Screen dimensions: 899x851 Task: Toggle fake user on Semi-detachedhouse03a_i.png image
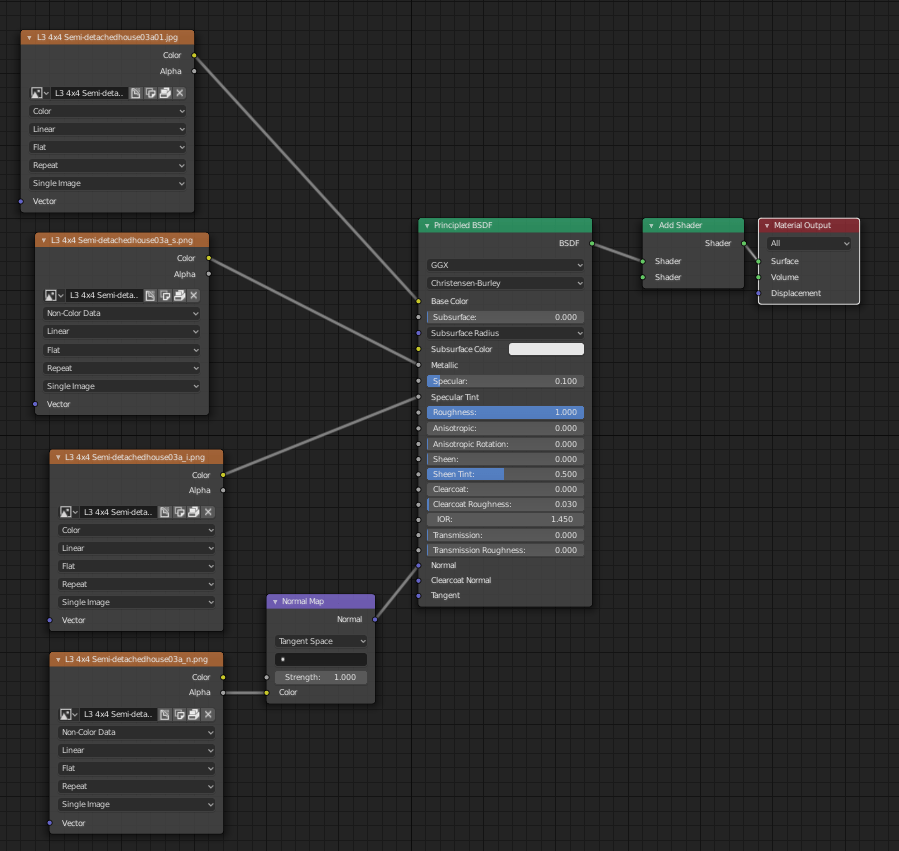[165, 512]
